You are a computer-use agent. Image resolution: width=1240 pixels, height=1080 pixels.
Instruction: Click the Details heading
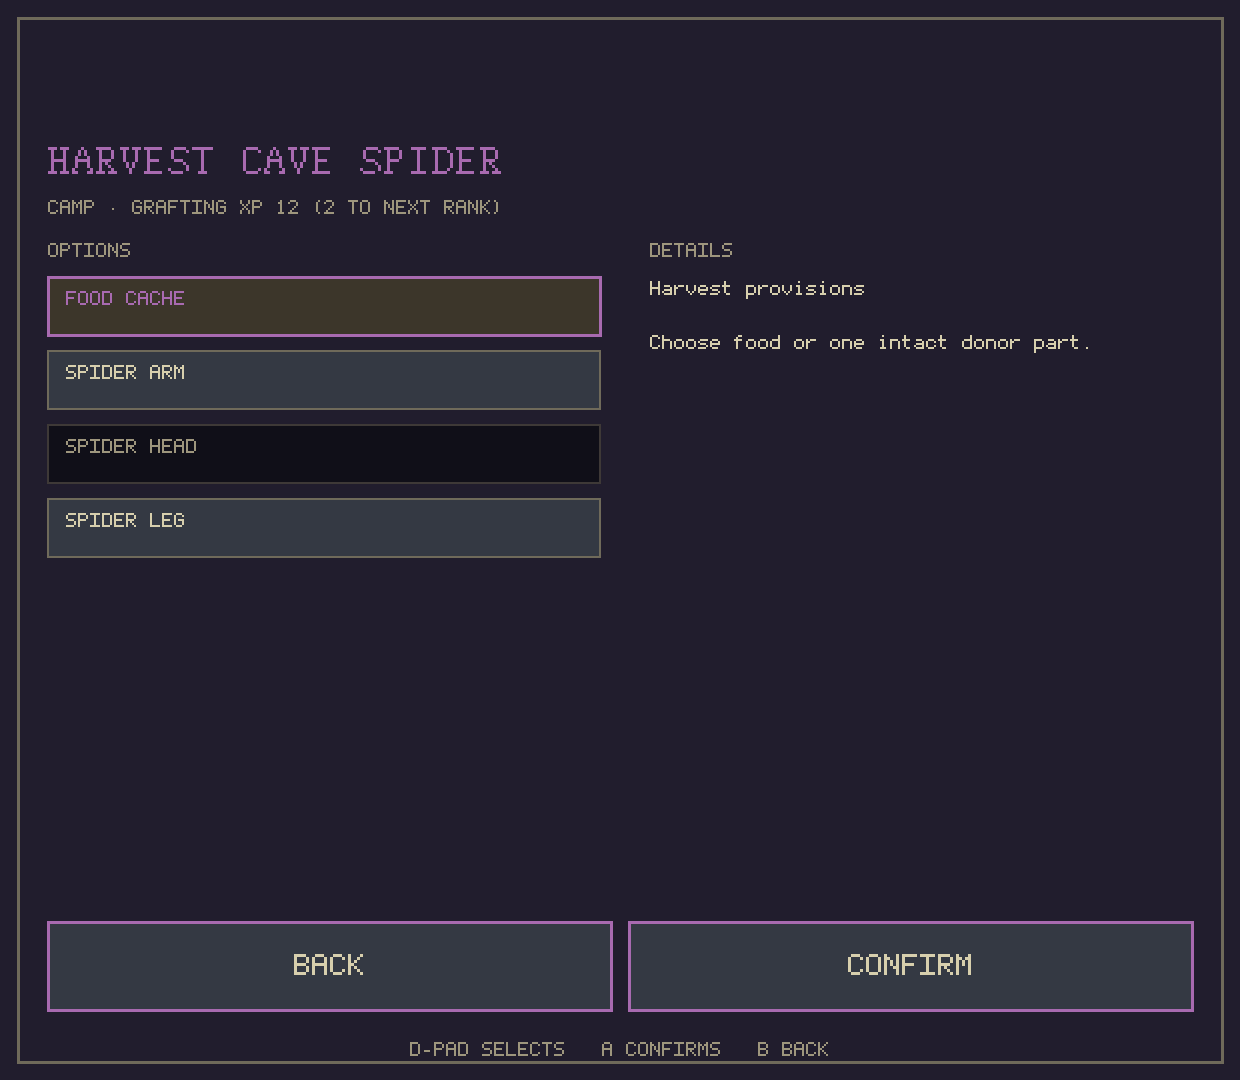691,250
